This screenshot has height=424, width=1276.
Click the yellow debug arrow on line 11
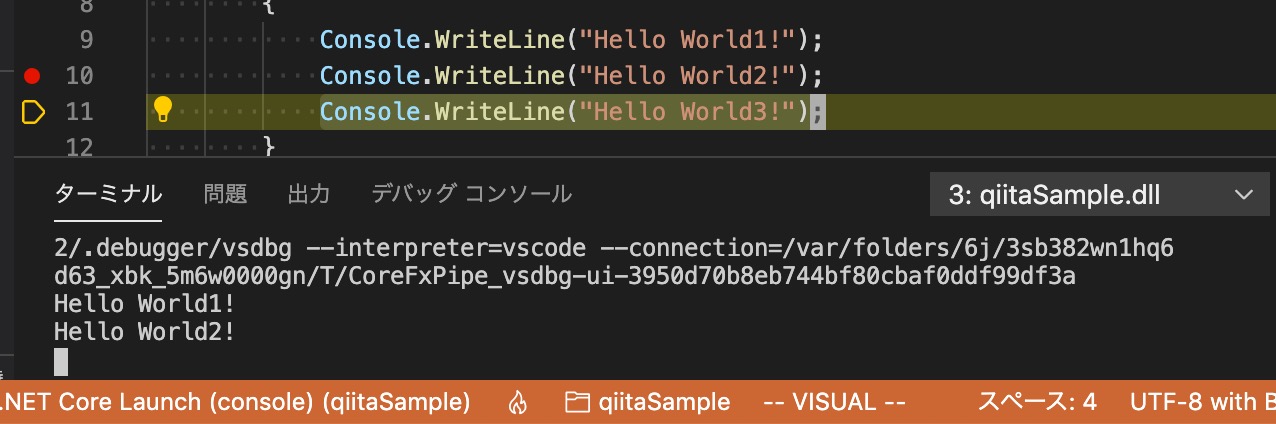coord(33,112)
